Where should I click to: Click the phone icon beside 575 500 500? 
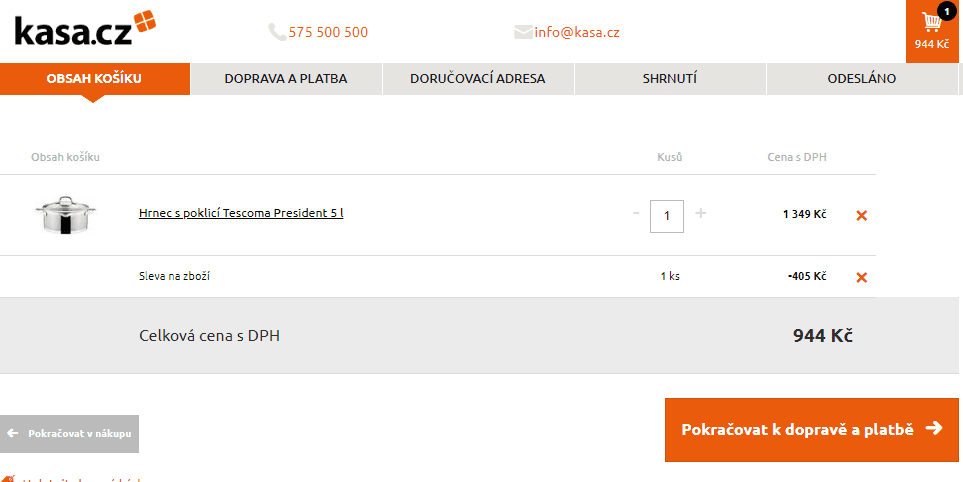[277, 32]
